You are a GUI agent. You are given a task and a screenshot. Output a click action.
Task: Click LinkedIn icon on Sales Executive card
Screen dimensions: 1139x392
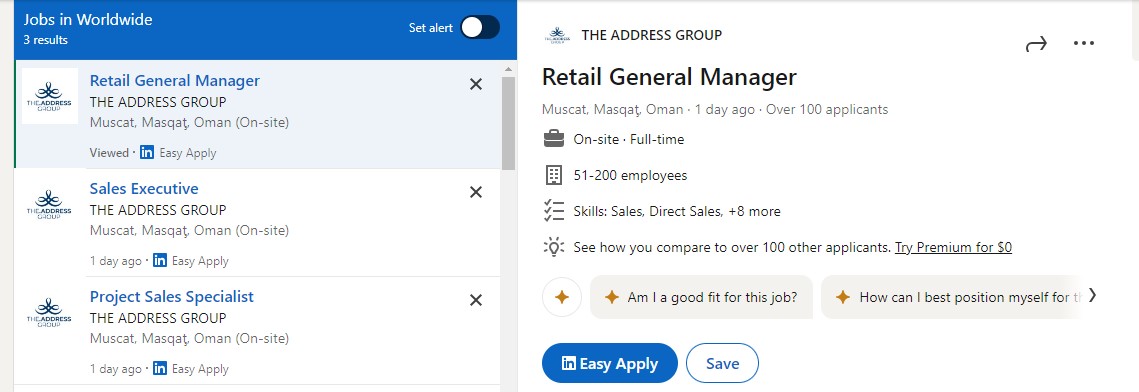pyautogui.click(x=160, y=261)
